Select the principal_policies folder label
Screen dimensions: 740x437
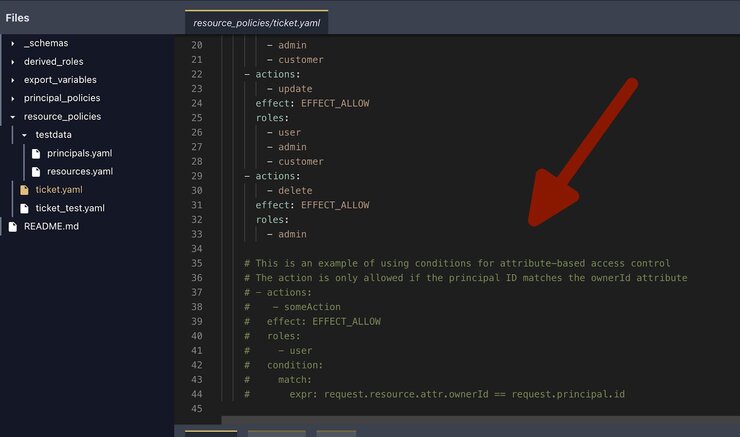[x=62, y=98]
